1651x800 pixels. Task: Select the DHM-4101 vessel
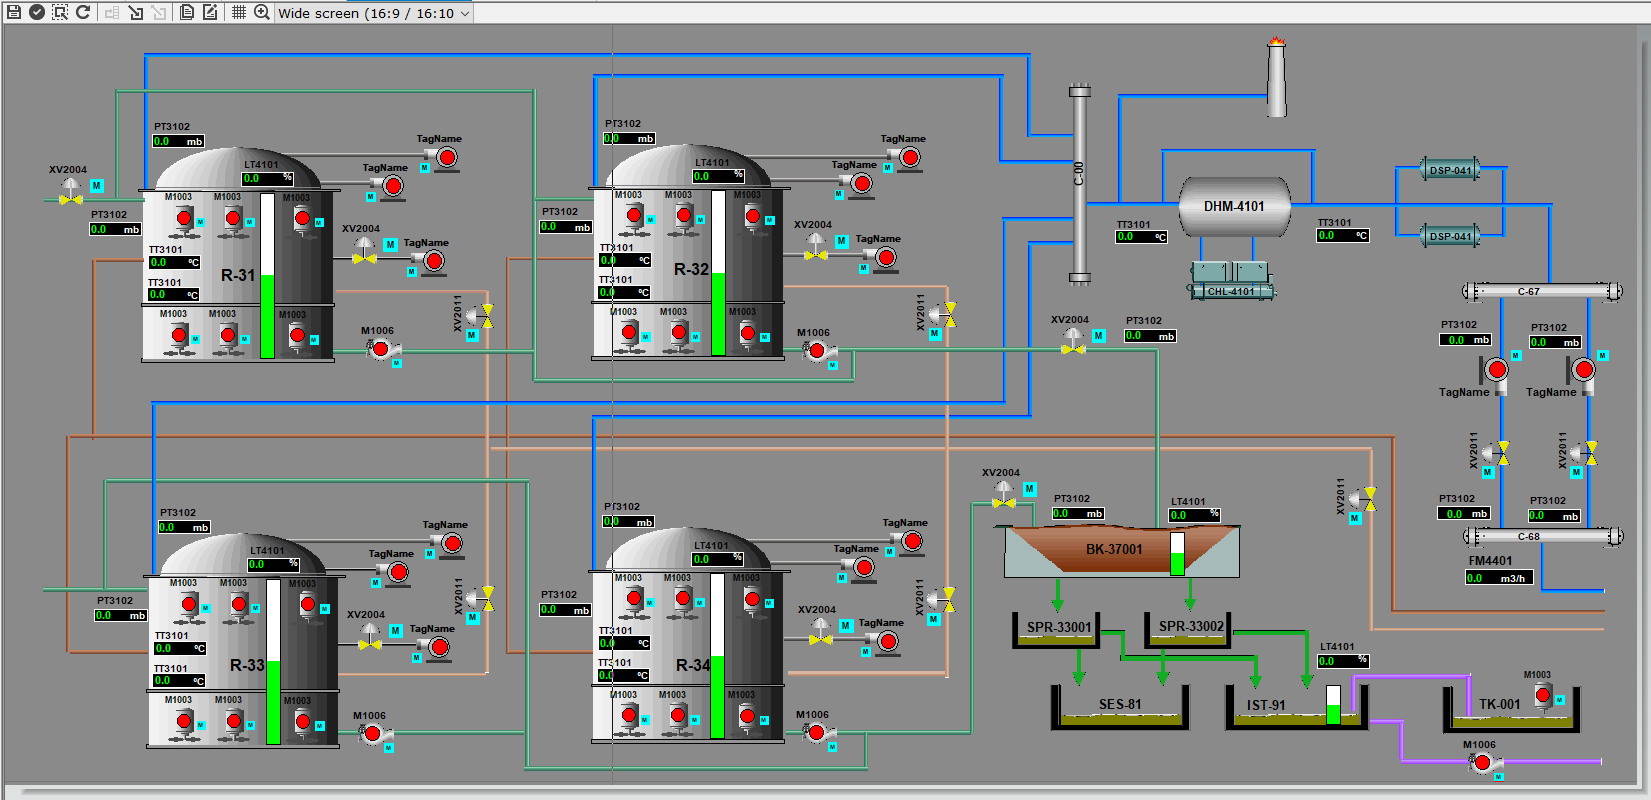point(1234,207)
